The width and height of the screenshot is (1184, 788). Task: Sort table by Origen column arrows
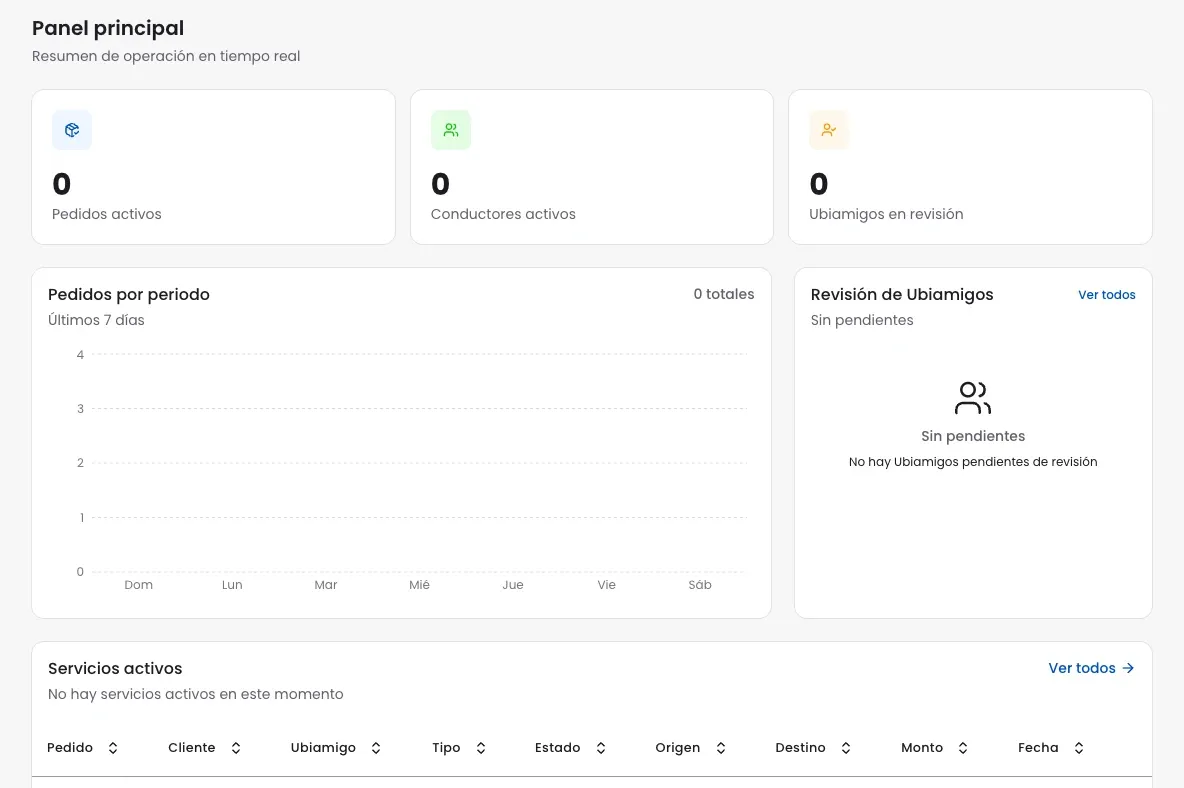(x=720, y=748)
